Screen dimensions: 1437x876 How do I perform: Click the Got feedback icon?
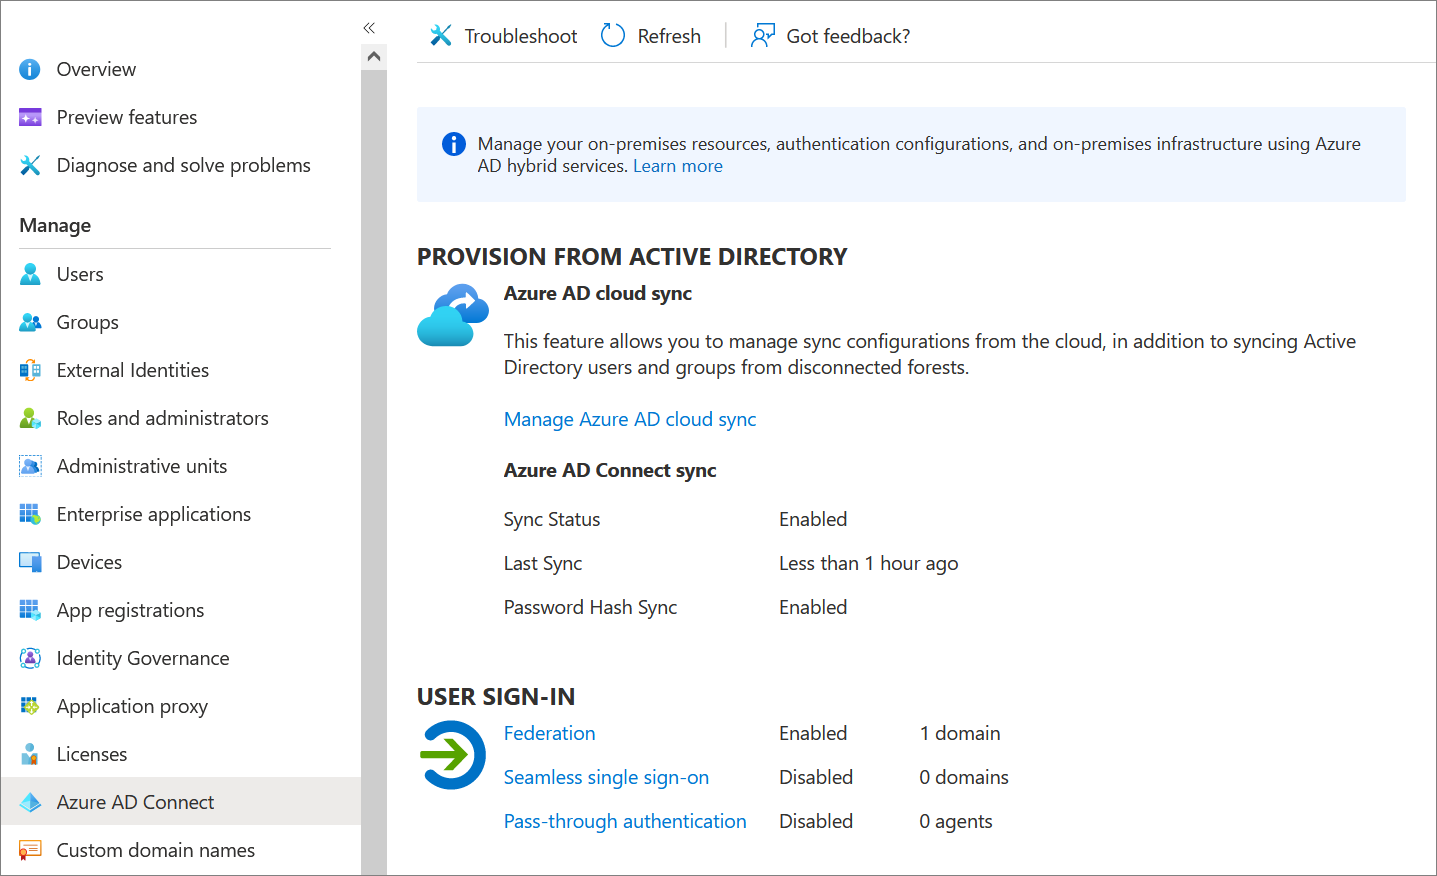click(x=762, y=35)
